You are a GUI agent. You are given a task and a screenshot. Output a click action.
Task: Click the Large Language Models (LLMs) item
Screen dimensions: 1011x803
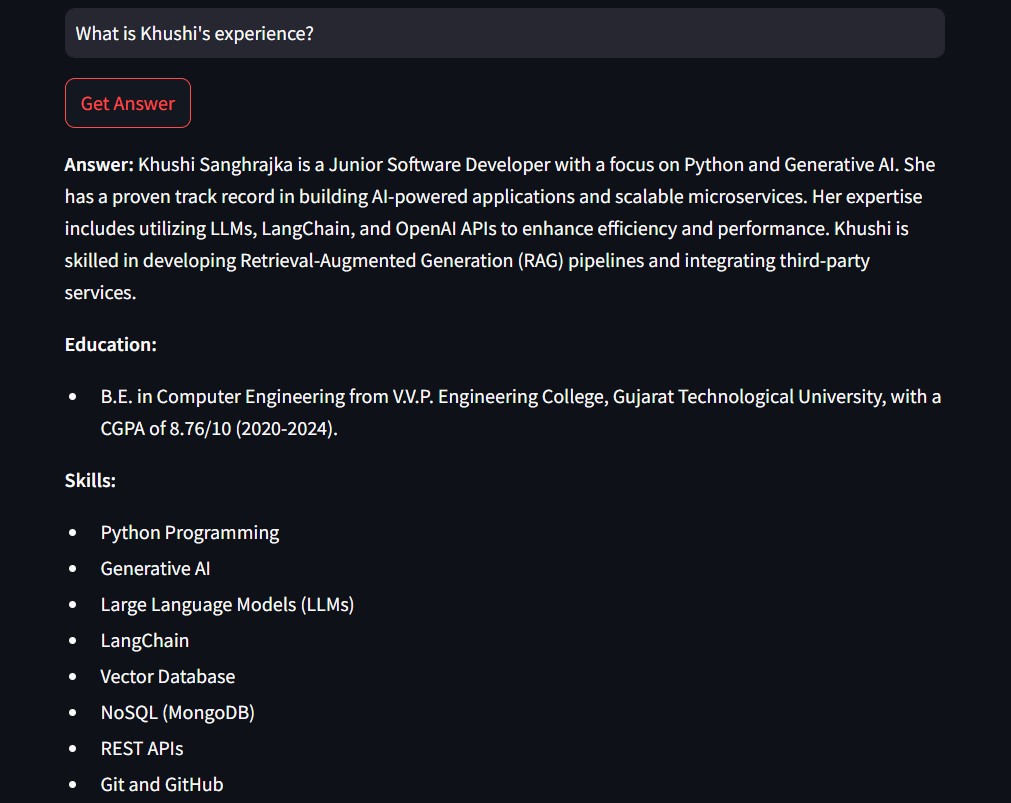[227, 605]
